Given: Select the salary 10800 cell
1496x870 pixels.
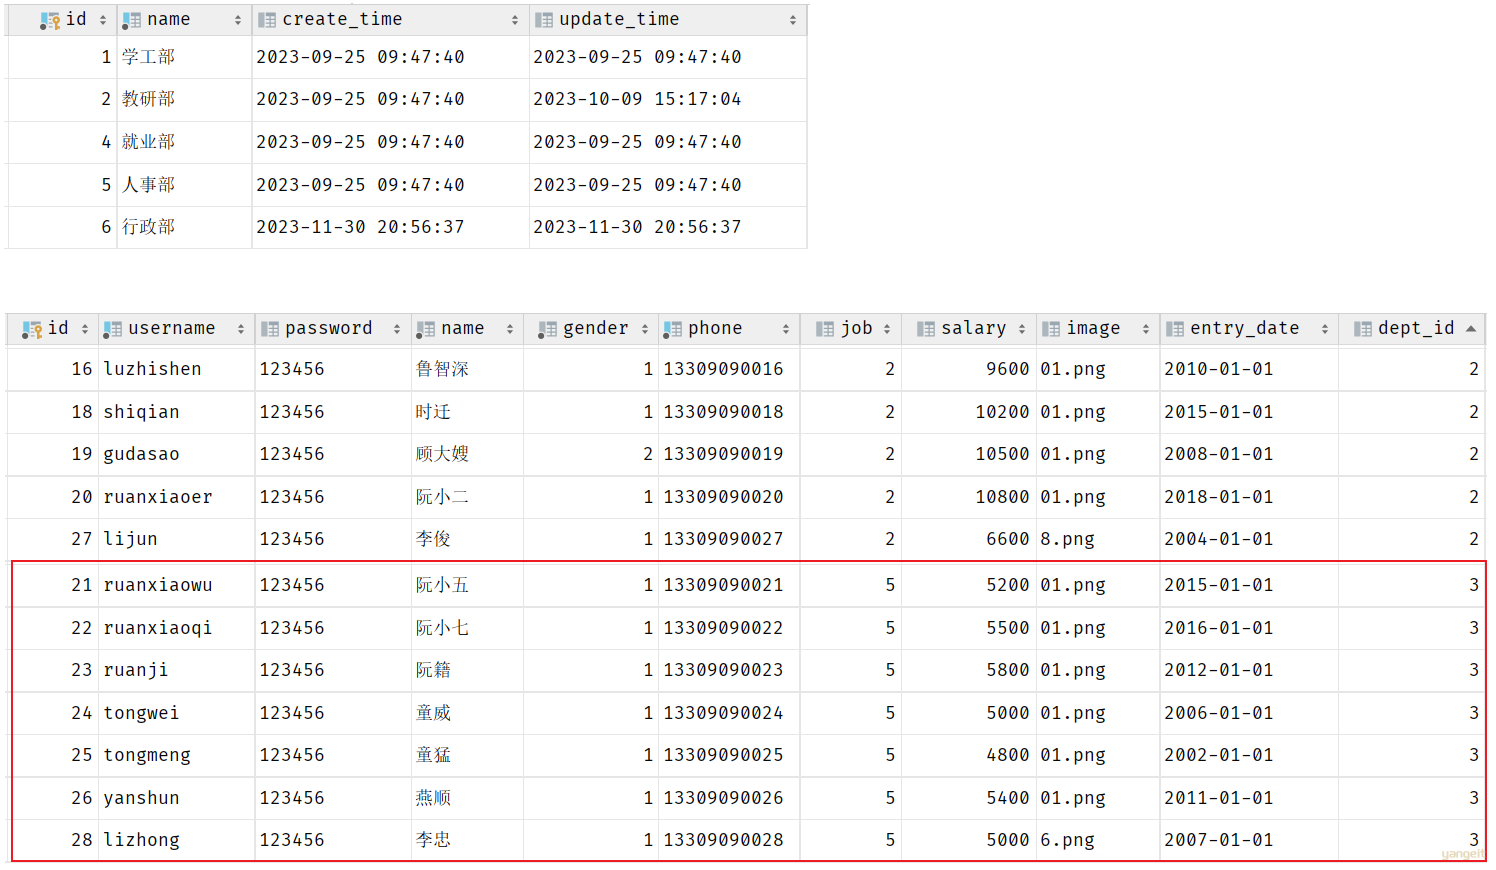Looking at the screenshot, I should pos(968,497).
